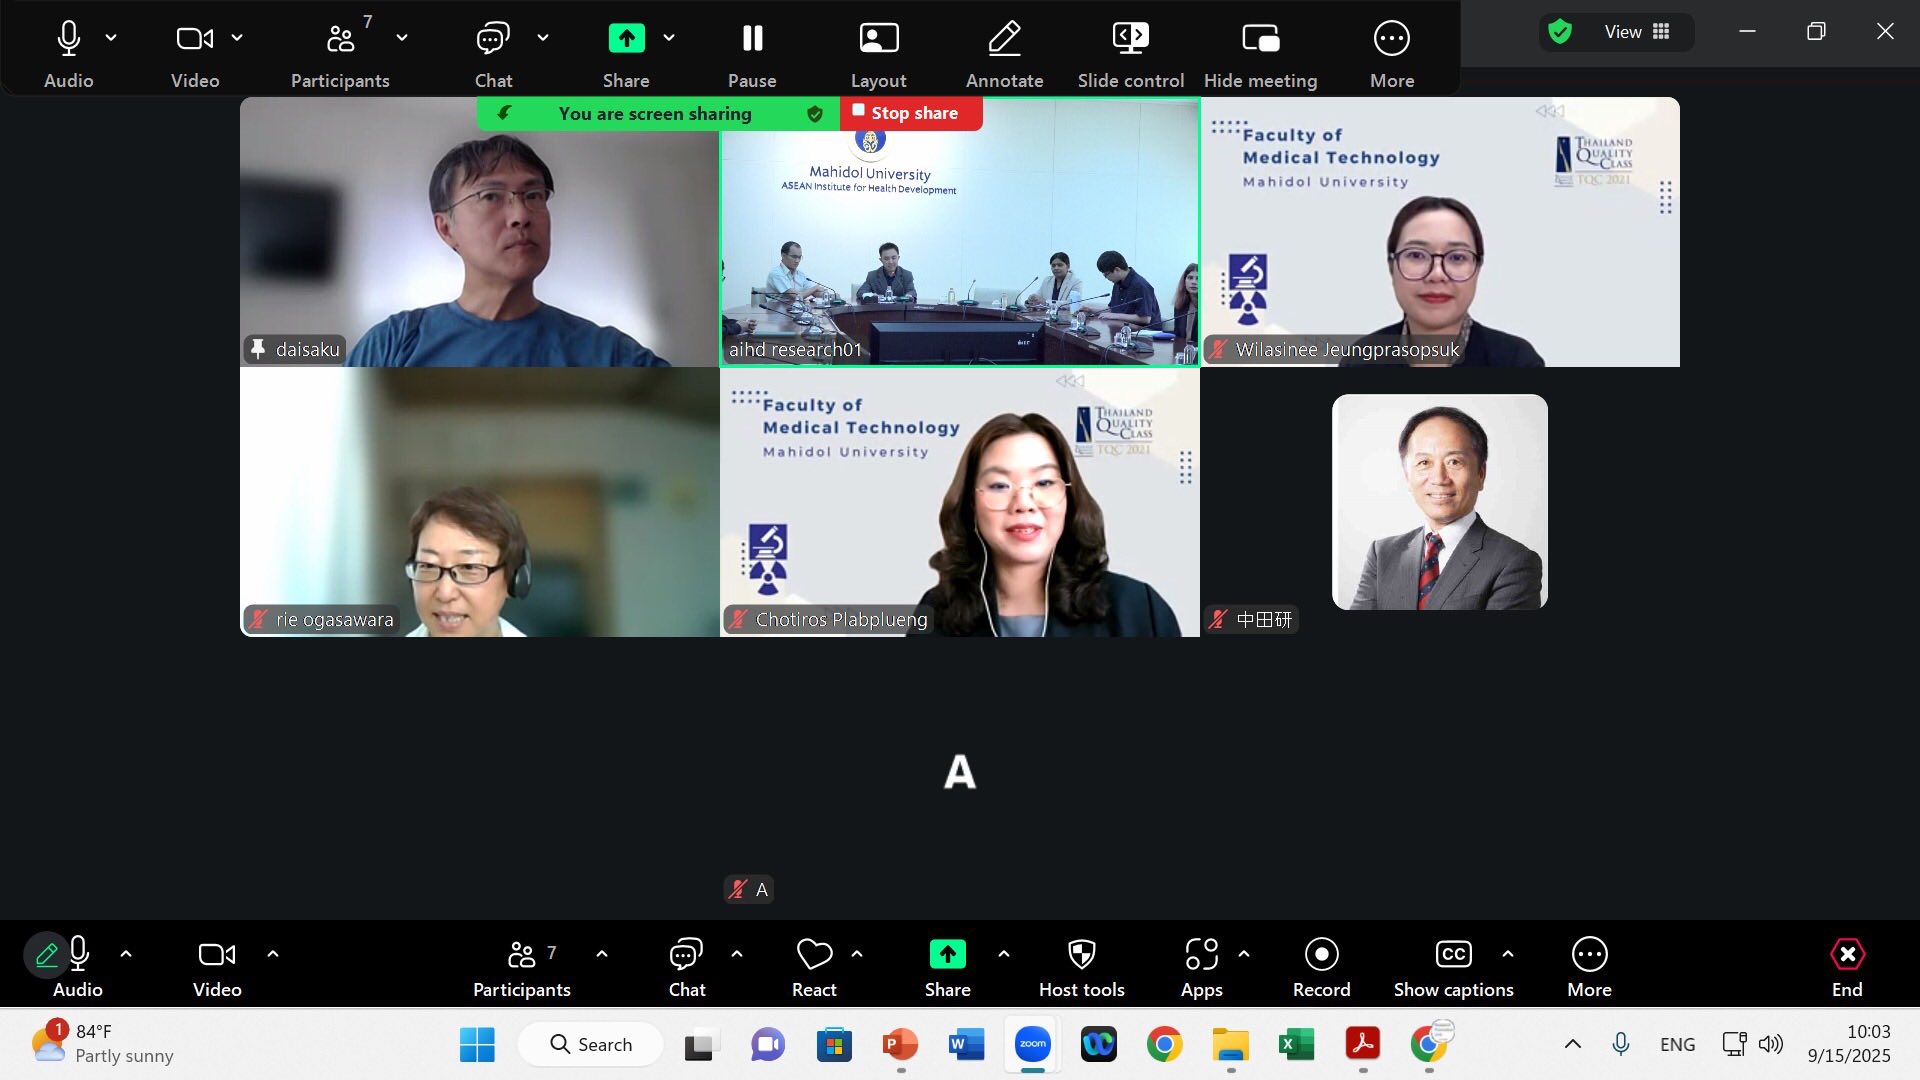Click the React heart icon

(x=814, y=955)
